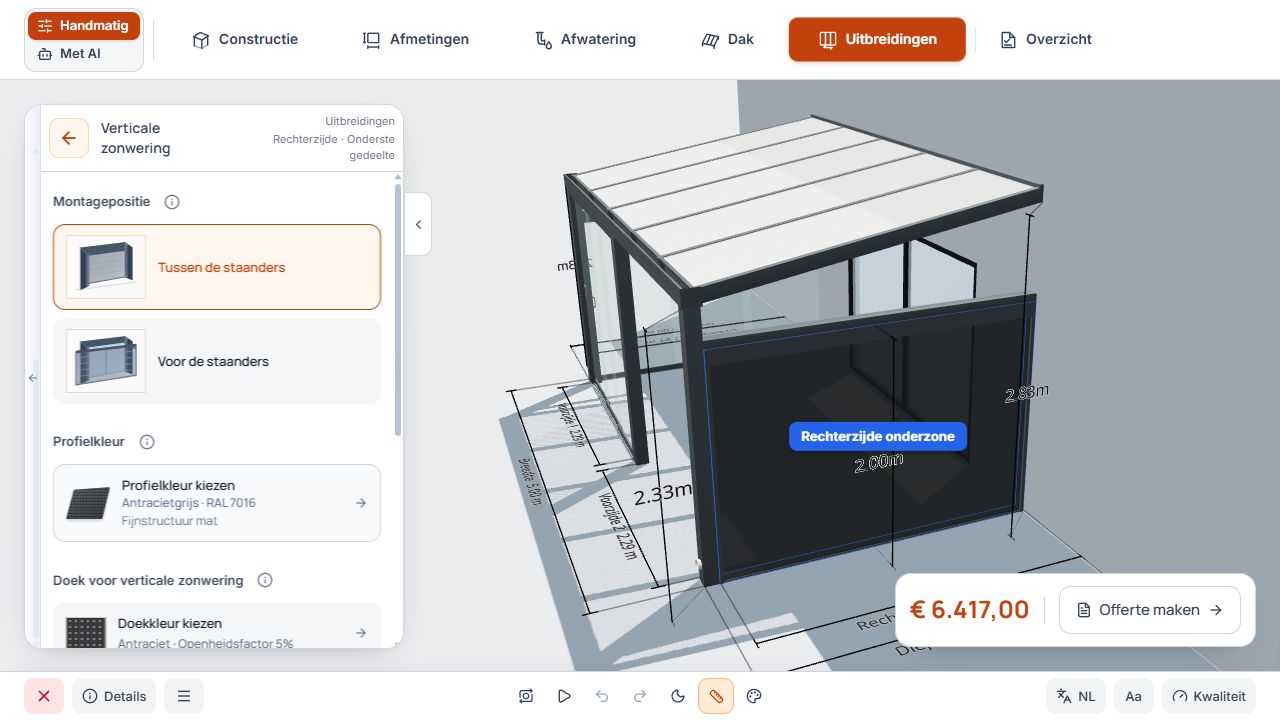Open Profielkleur kiezen selection

(217, 503)
